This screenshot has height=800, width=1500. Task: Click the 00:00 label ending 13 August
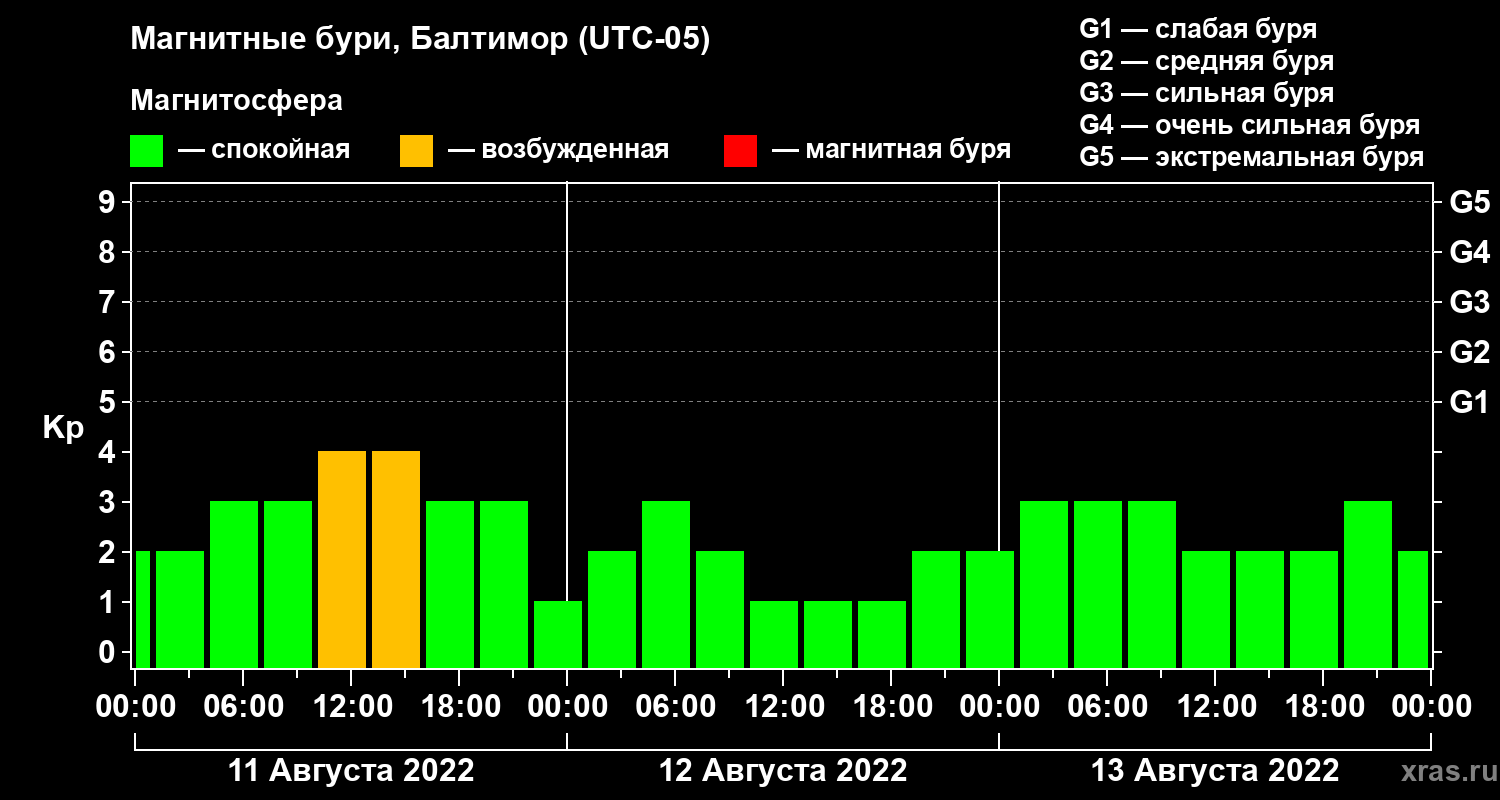[1431, 706]
